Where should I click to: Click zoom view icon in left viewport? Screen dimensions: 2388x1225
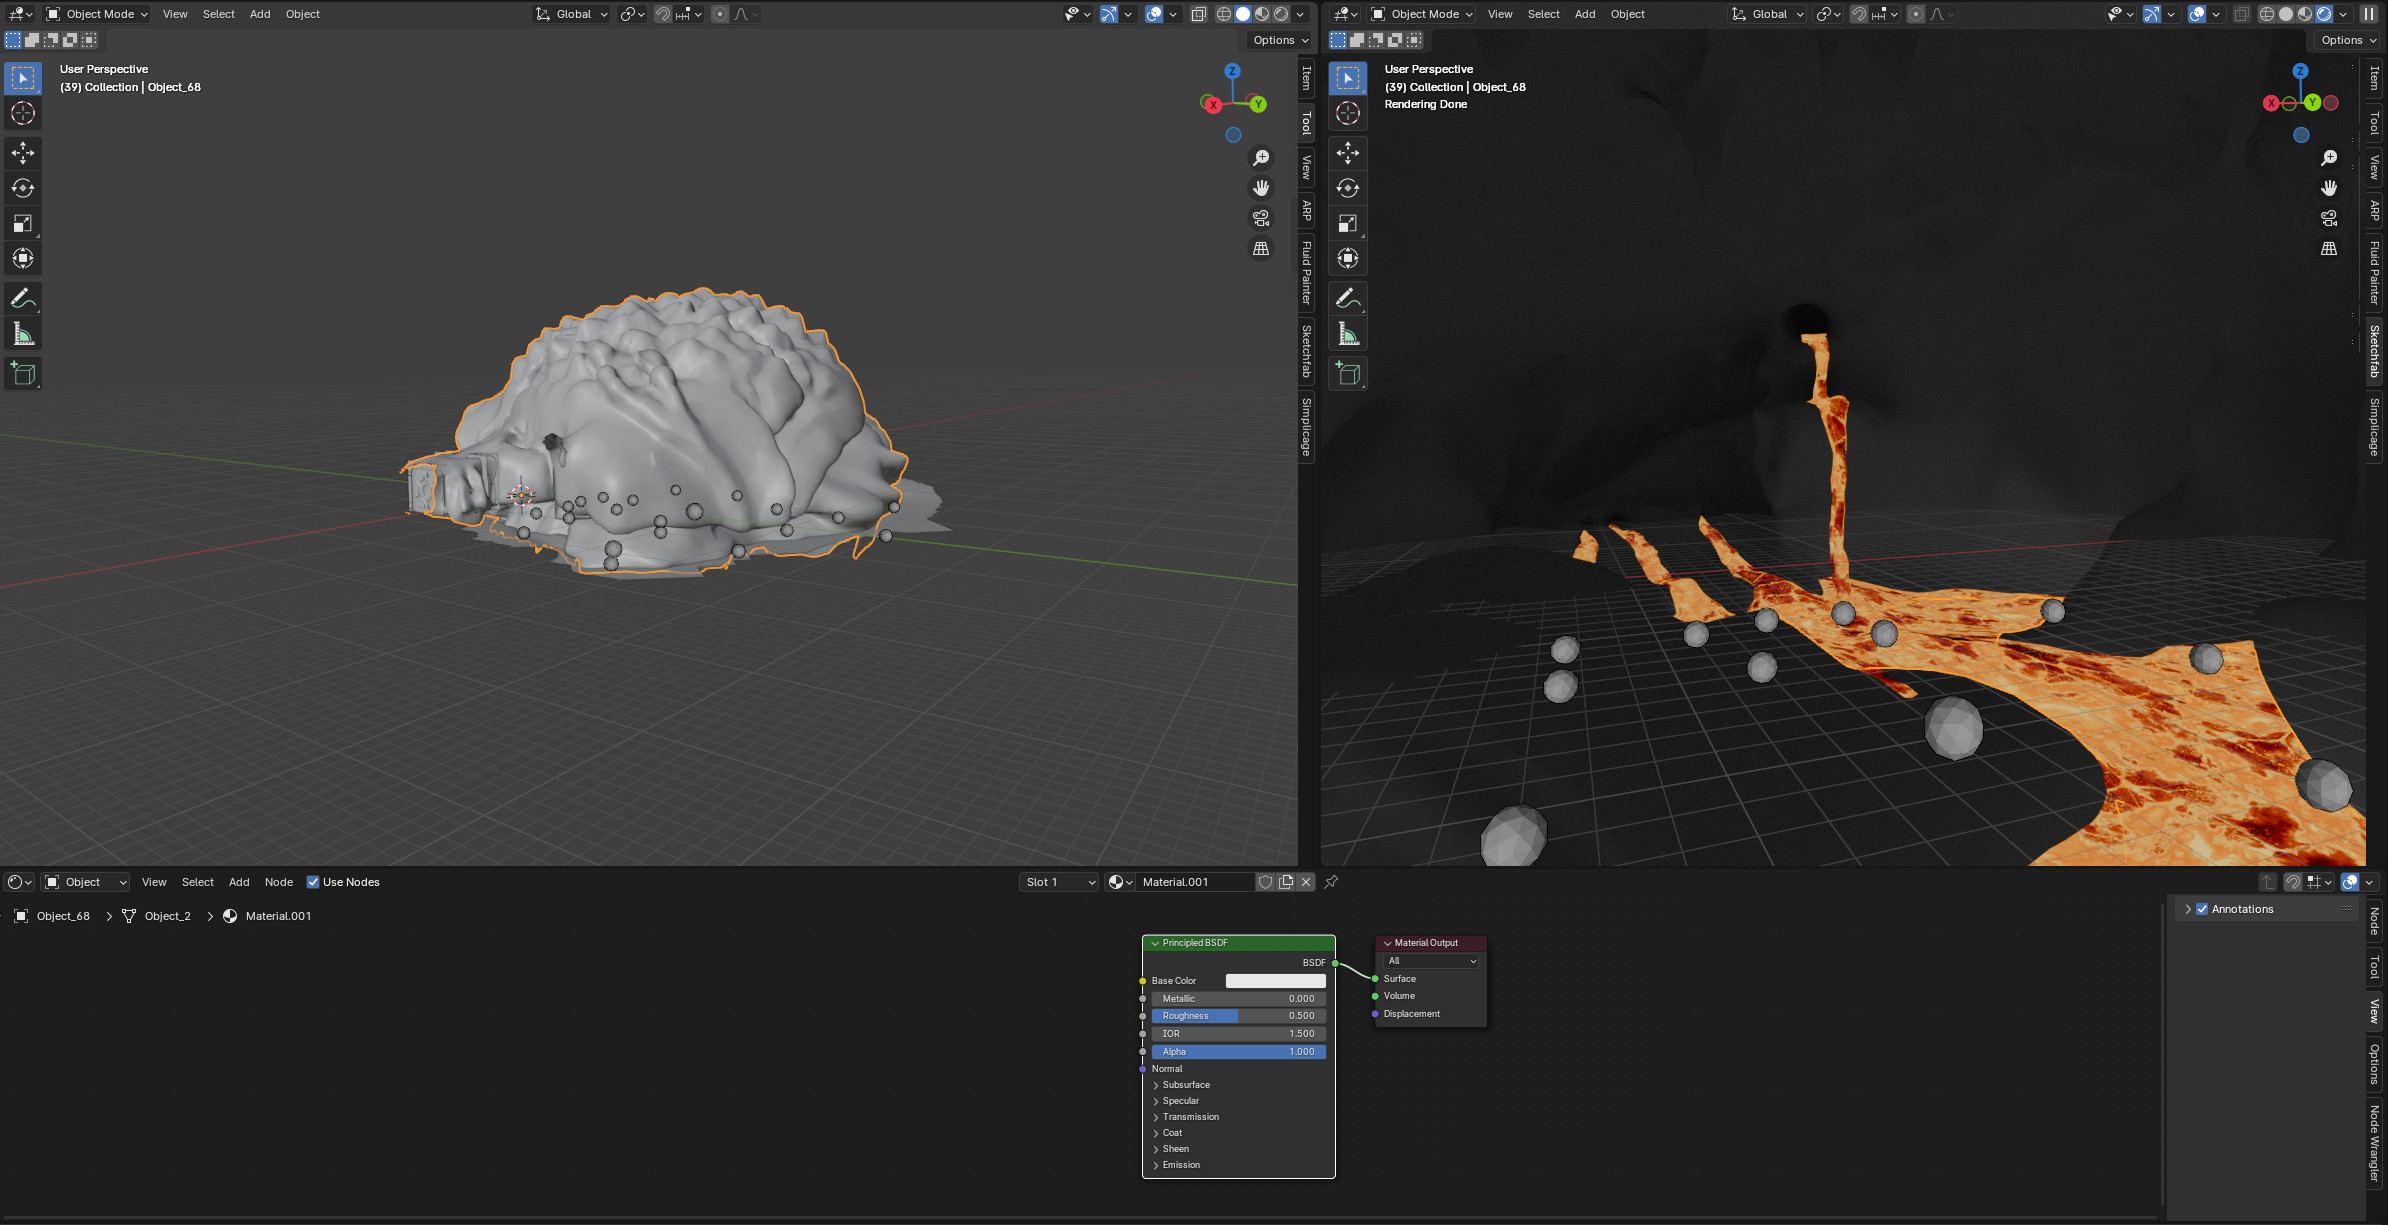(x=1261, y=158)
